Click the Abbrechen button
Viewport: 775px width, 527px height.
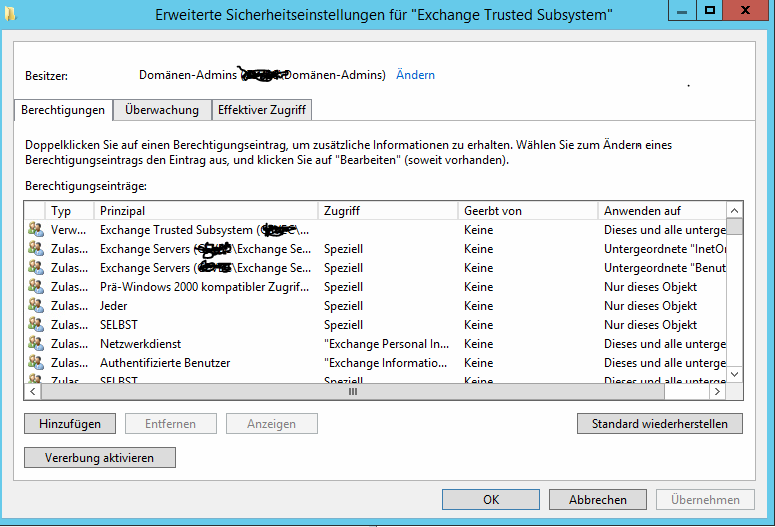tap(598, 499)
